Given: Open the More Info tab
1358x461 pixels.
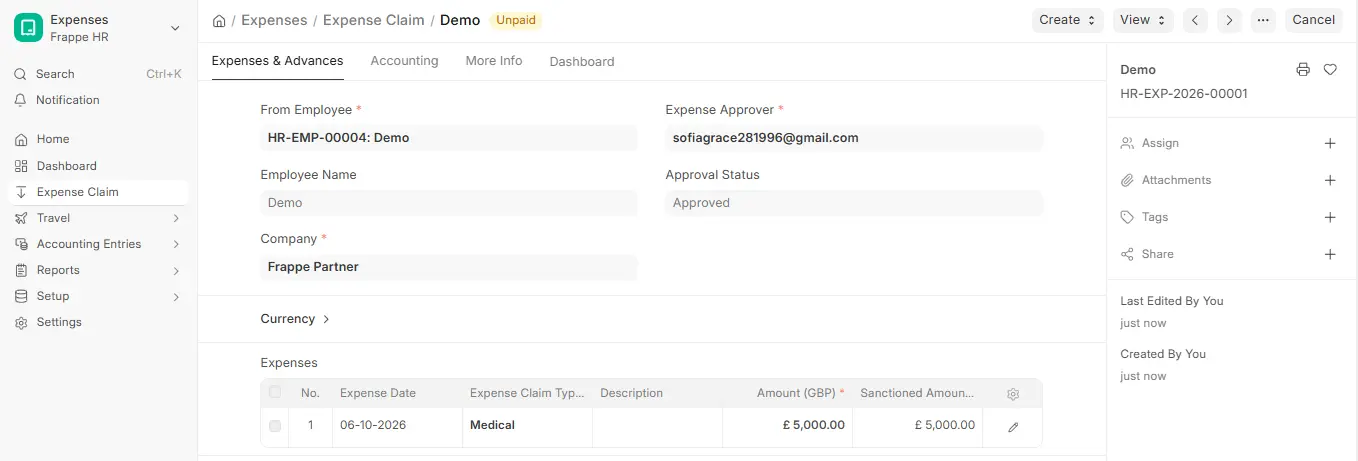Looking at the screenshot, I should pos(494,61).
